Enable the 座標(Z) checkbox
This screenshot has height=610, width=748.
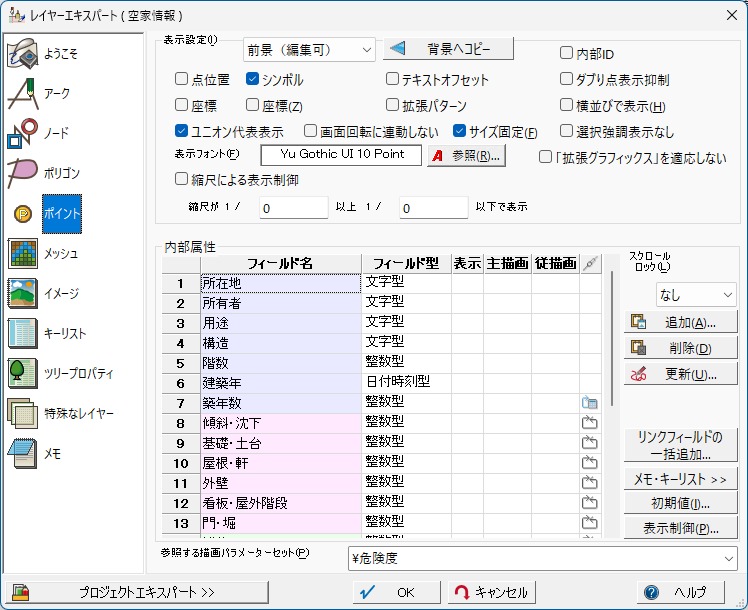click(x=252, y=104)
